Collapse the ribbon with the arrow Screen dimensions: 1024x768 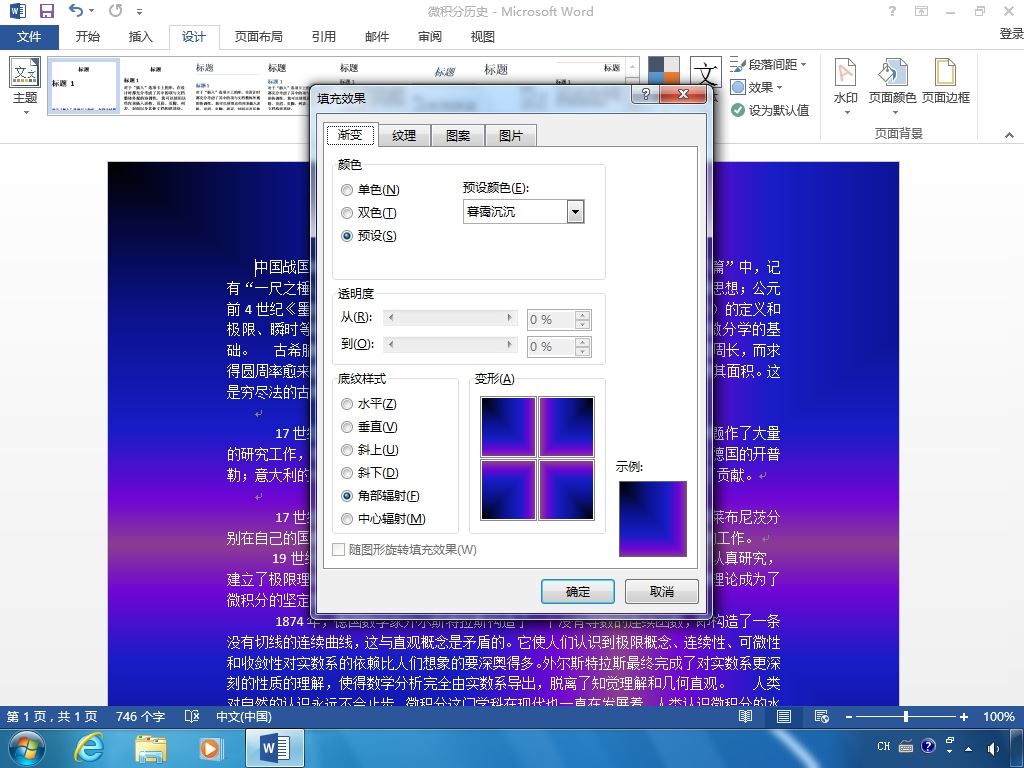pos(1009,135)
